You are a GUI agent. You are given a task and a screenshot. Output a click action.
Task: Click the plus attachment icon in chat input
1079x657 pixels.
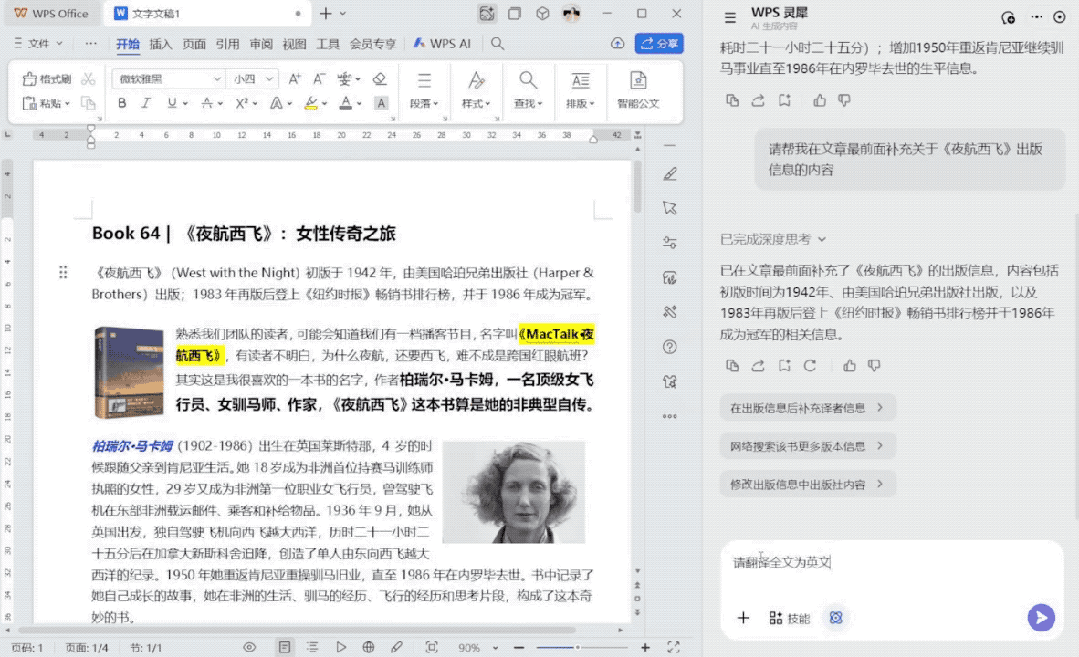click(743, 618)
